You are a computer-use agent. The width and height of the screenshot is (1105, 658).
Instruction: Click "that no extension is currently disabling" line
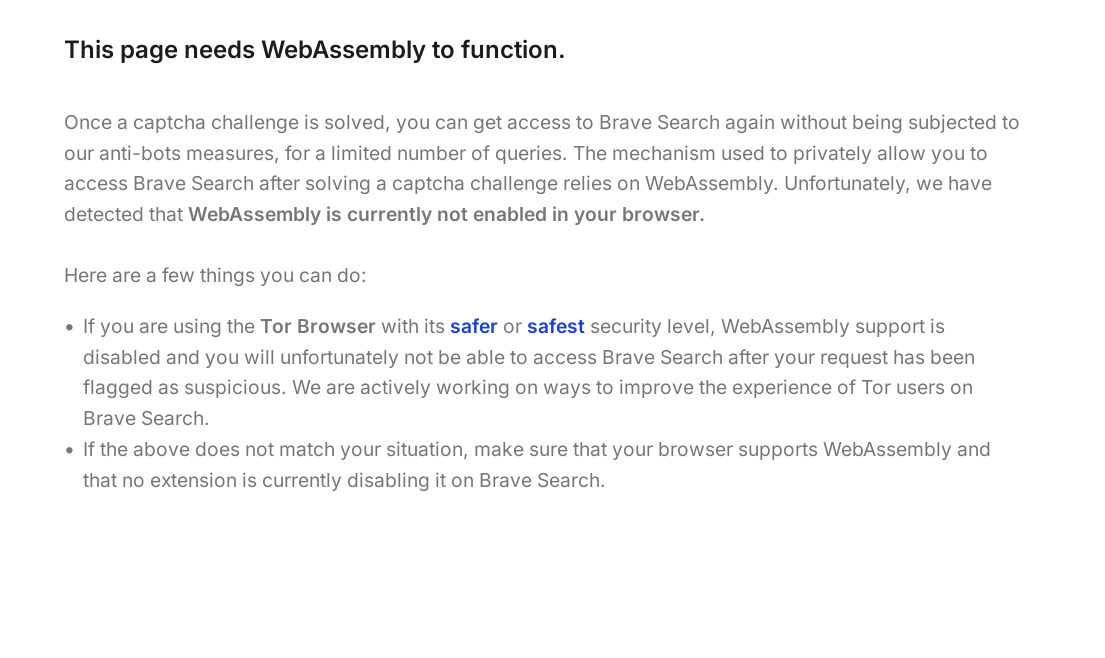point(344,480)
